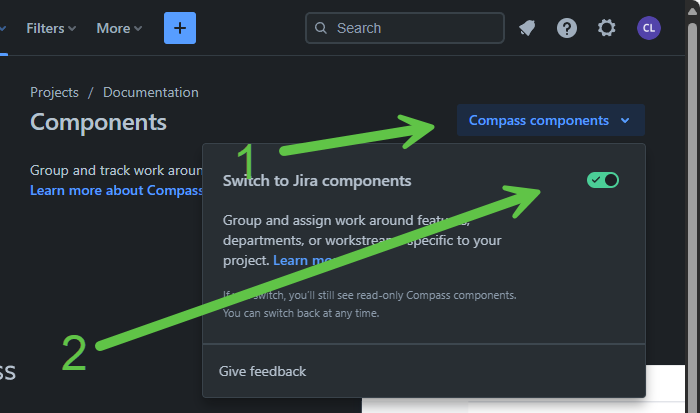The image size is (700, 413).
Task: Click the search magnifier icon
Action: coord(321,28)
